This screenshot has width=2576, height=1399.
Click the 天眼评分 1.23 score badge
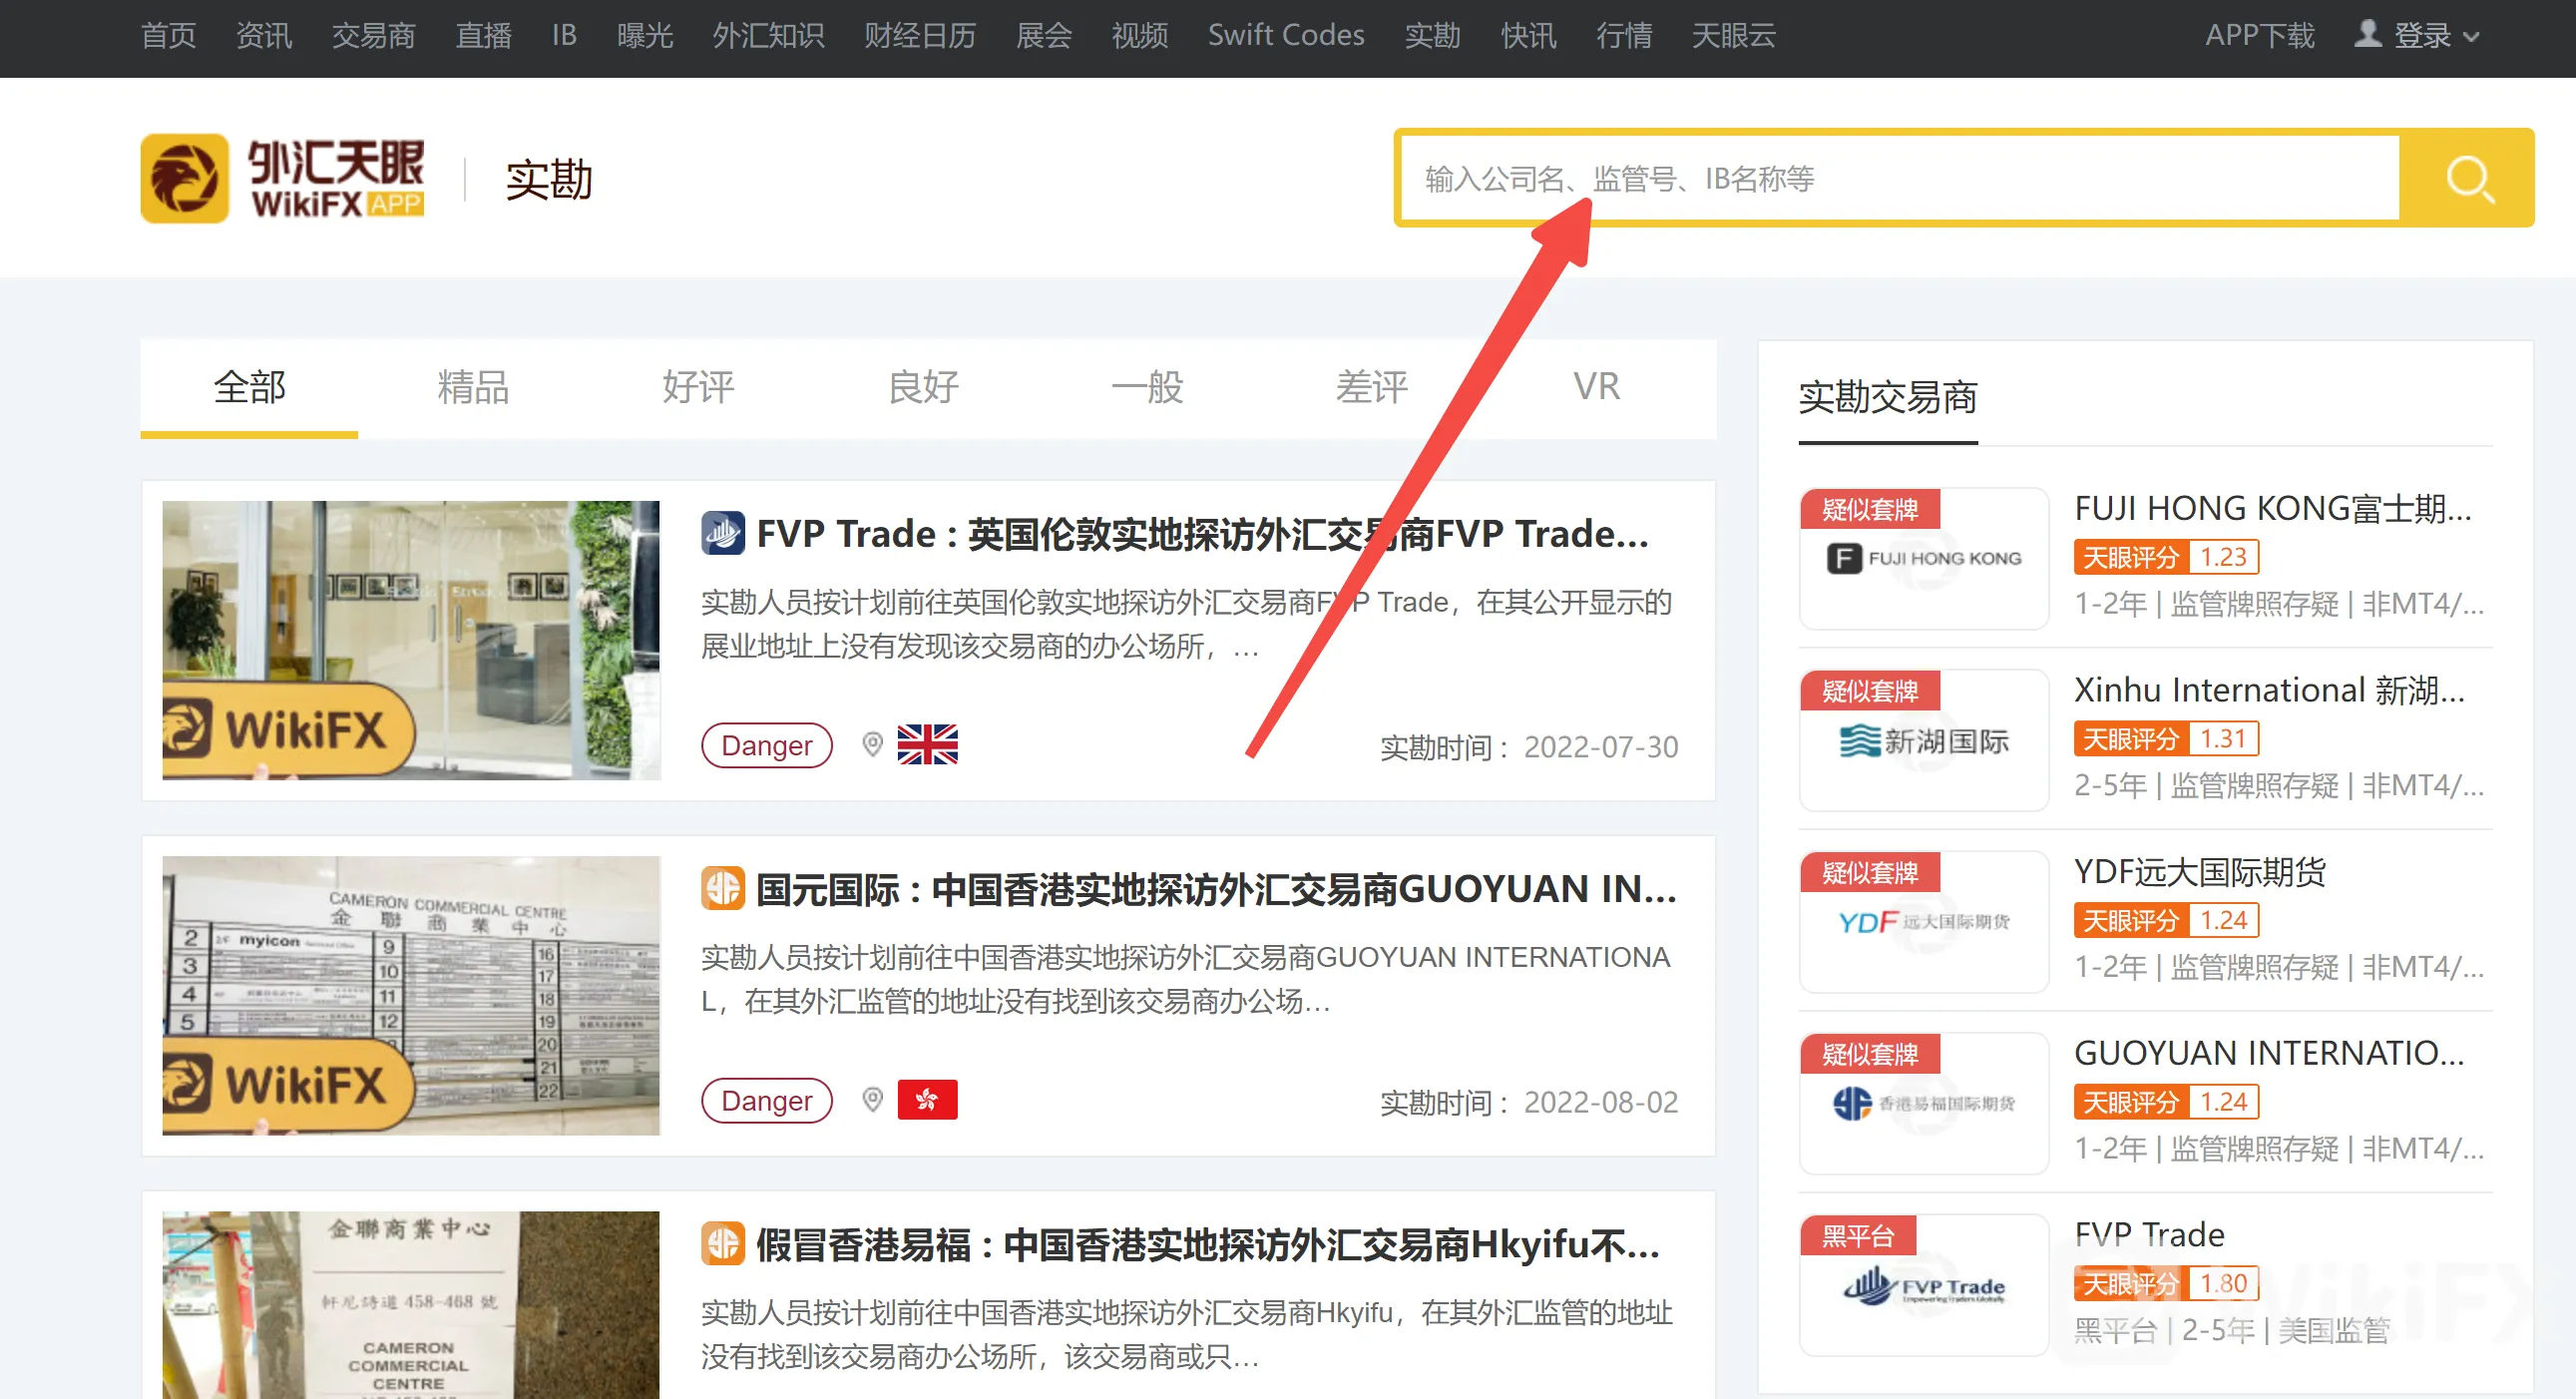pyautogui.click(x=2166, y=556)
